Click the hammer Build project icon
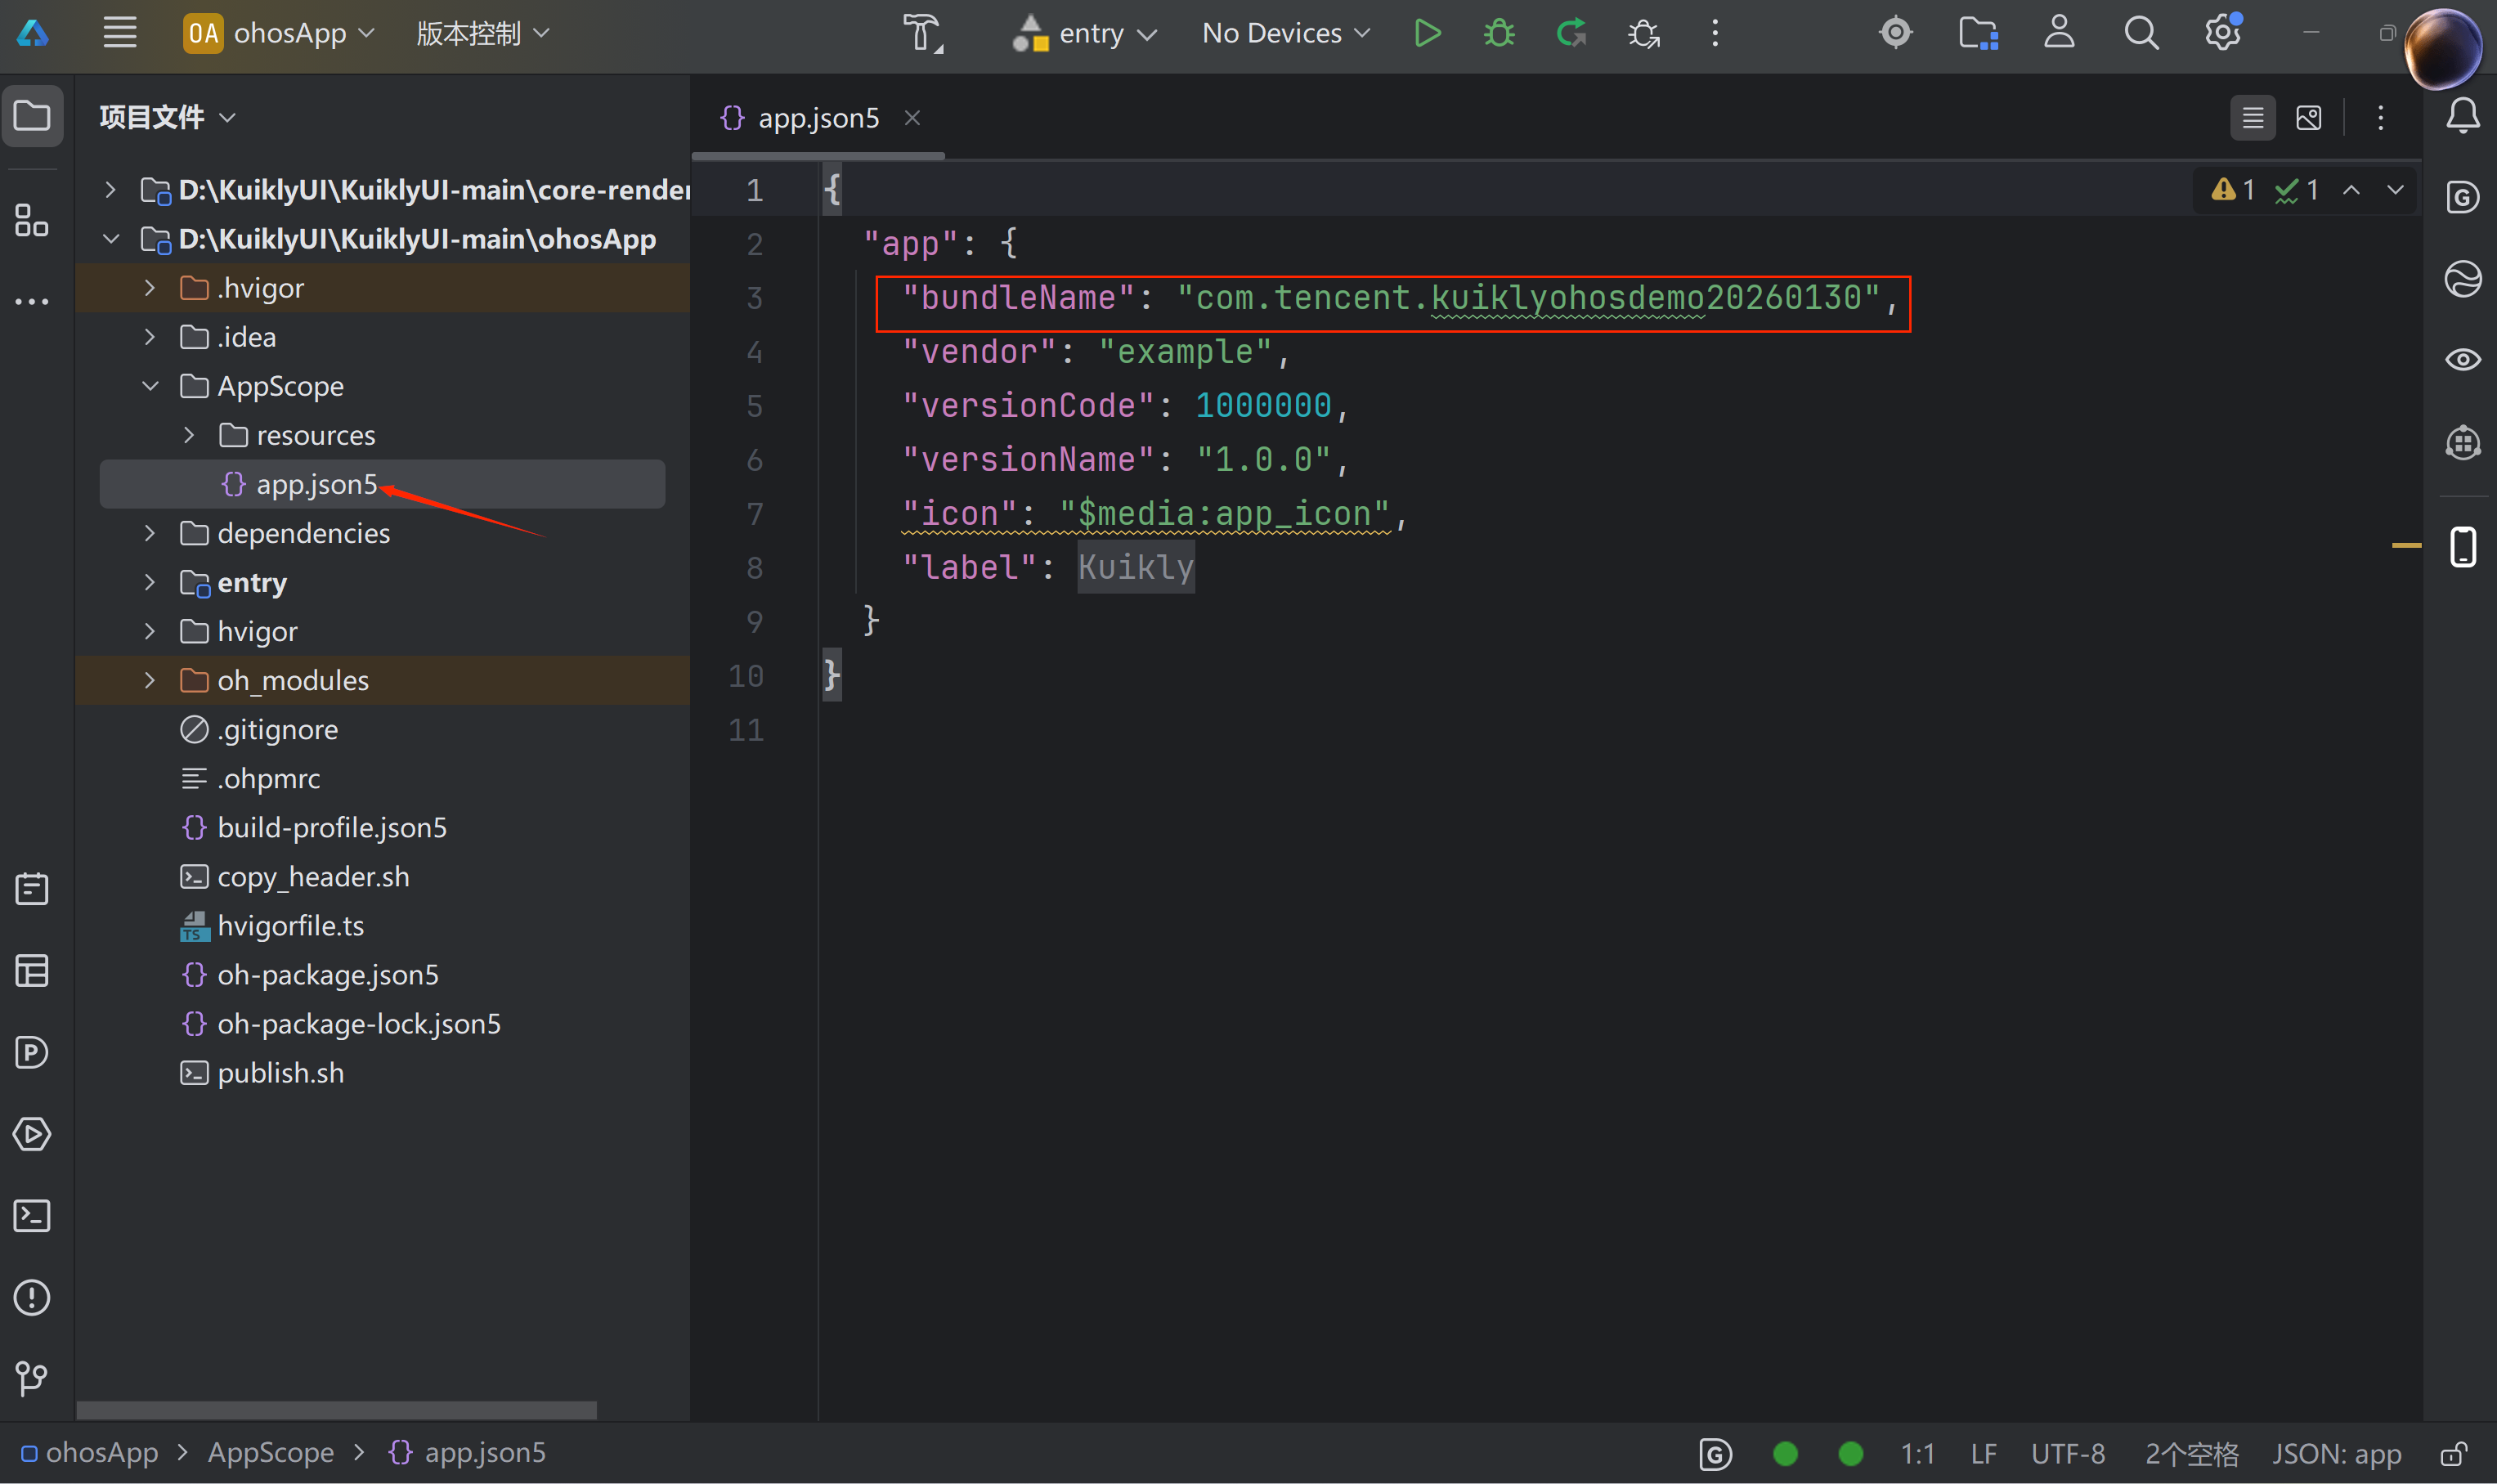The width and height of the screenshot is (2497, 1484). click(x=922, y=33)
